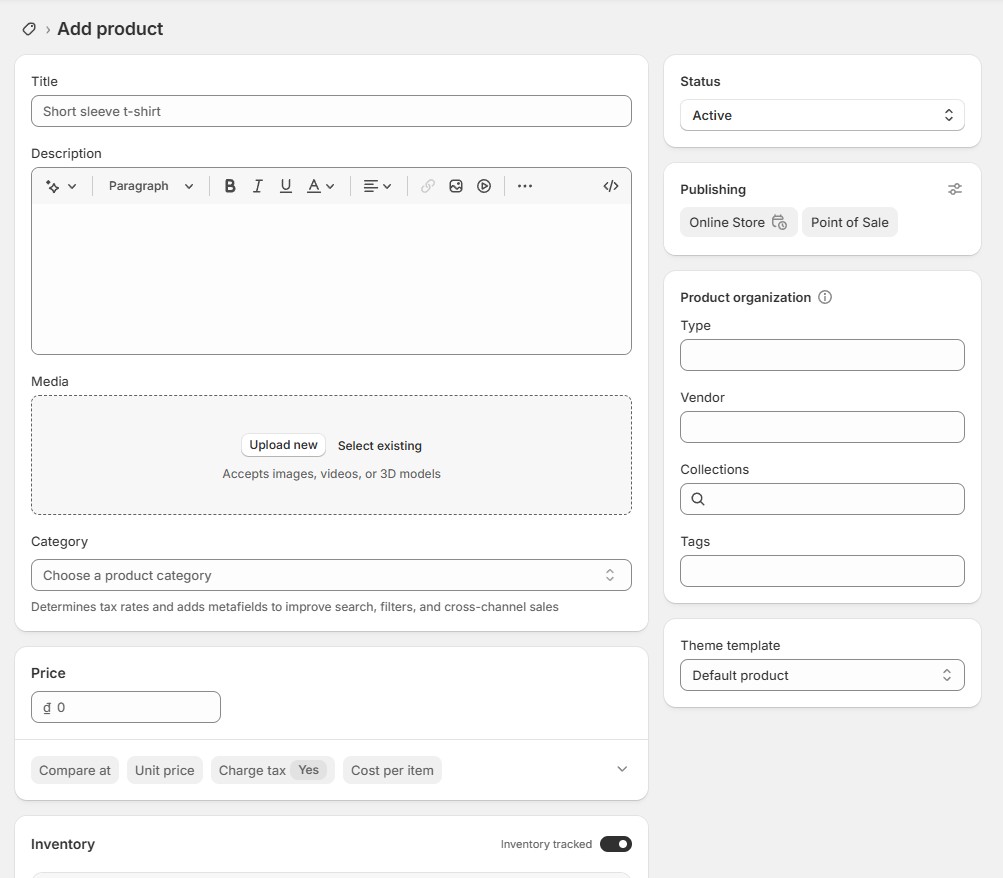Add Cost per item
The height and width of the screenshot is (878, 1003).
392,771
